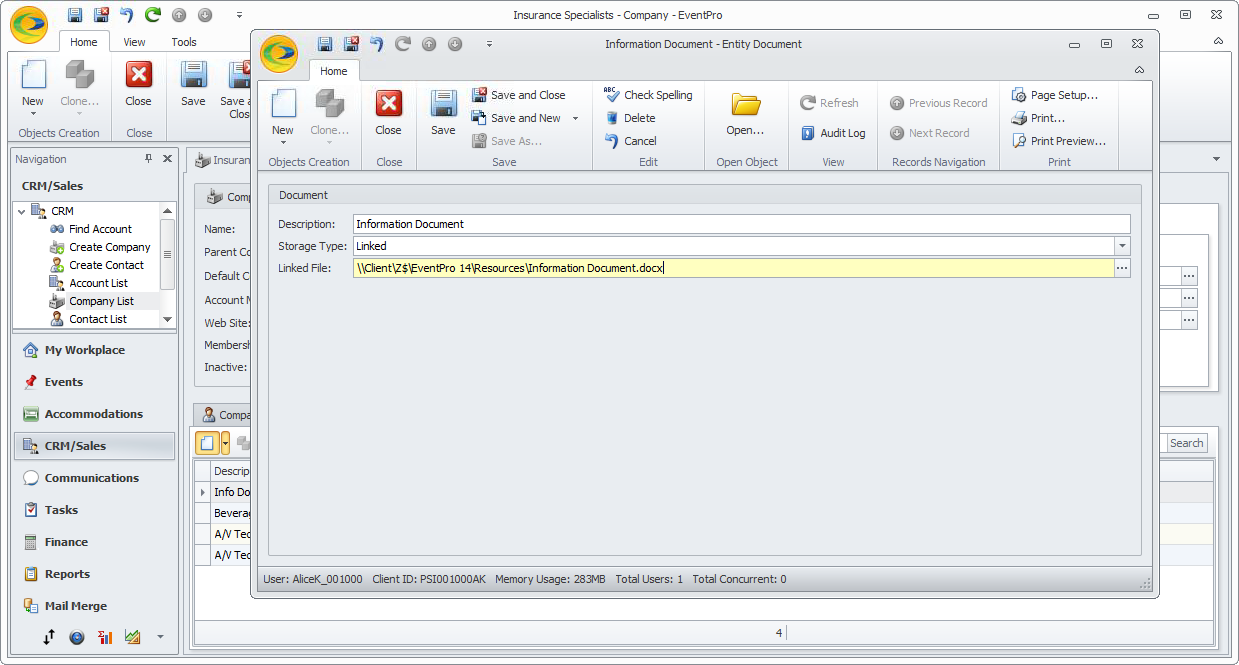
Task: Open the Tasks navigation group
Action: pos(94,510)
